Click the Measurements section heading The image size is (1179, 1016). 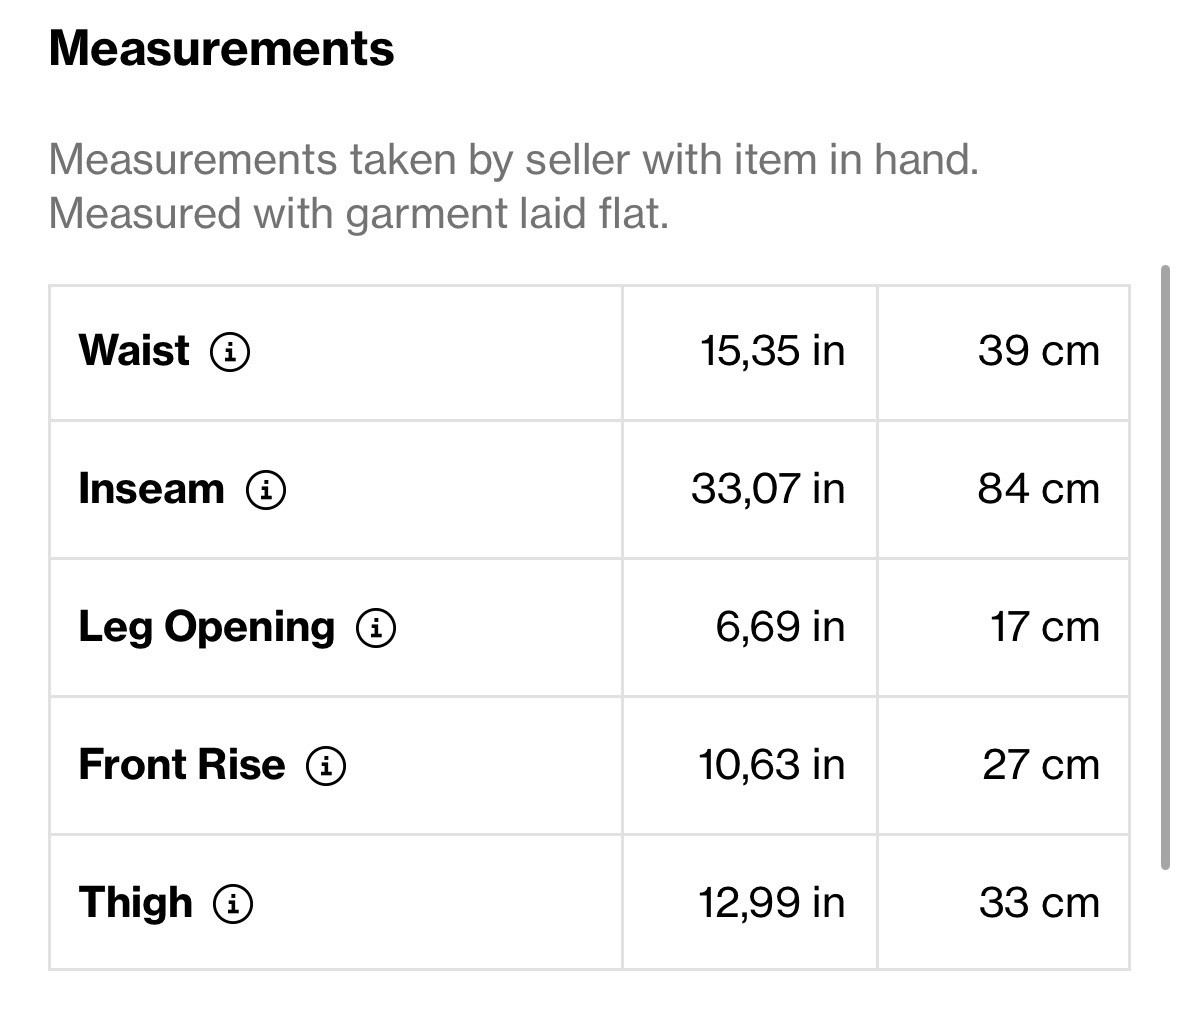(221, 49)
